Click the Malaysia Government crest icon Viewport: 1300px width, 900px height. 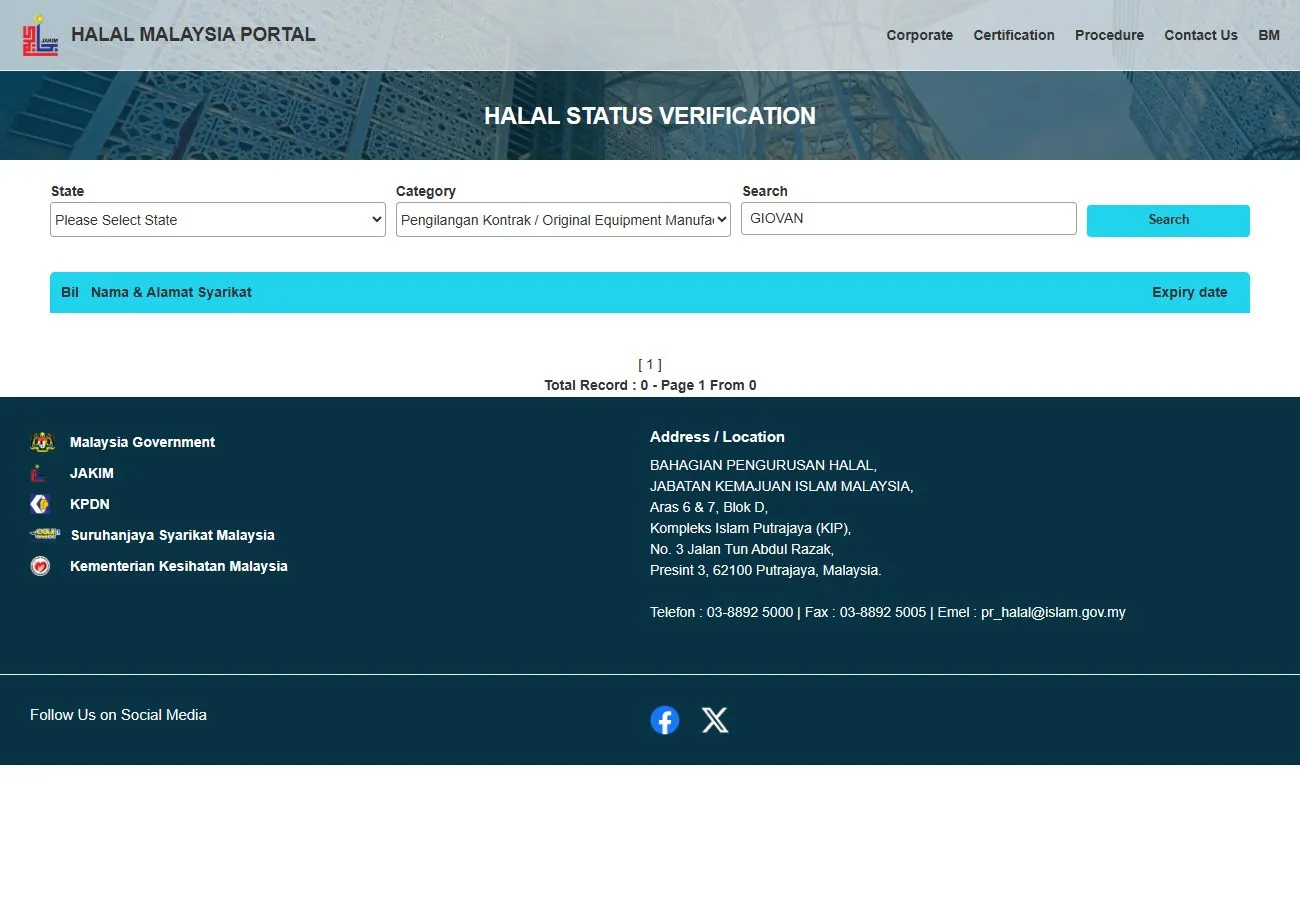pos(42,442)
